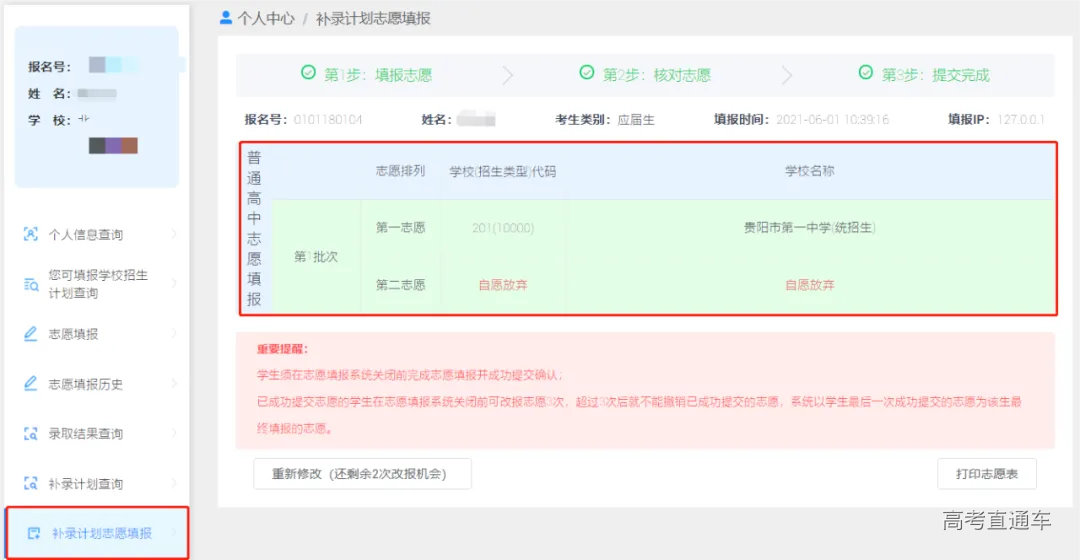1080x560 pixels.
Task: Click the 重要提醒 heading
Action: 282,349
